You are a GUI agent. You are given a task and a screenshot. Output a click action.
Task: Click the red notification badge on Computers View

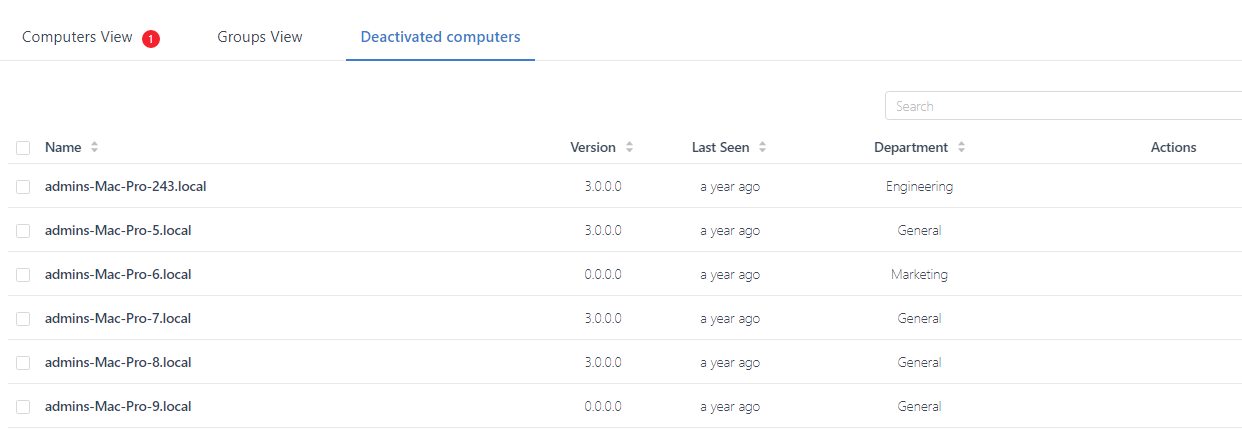(x=150, y=39)
